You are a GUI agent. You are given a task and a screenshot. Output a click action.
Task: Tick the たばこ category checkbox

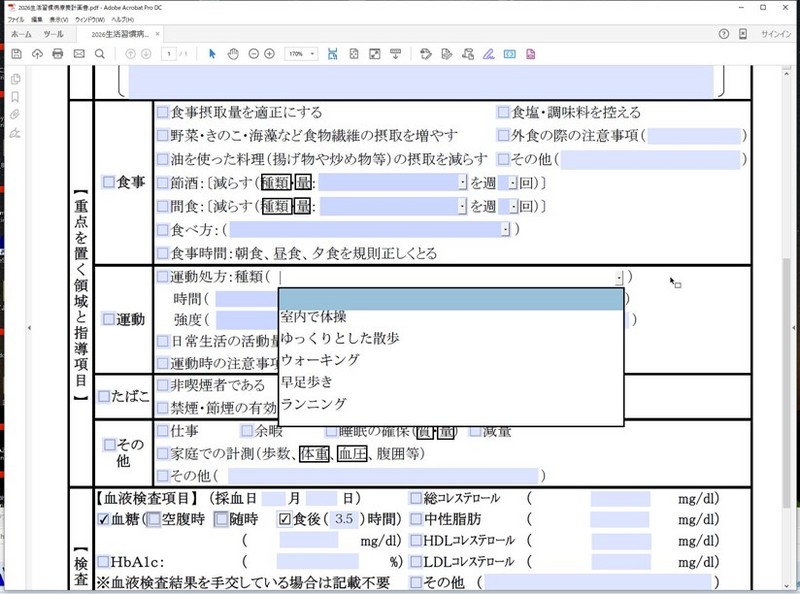(x=104, y=396)
